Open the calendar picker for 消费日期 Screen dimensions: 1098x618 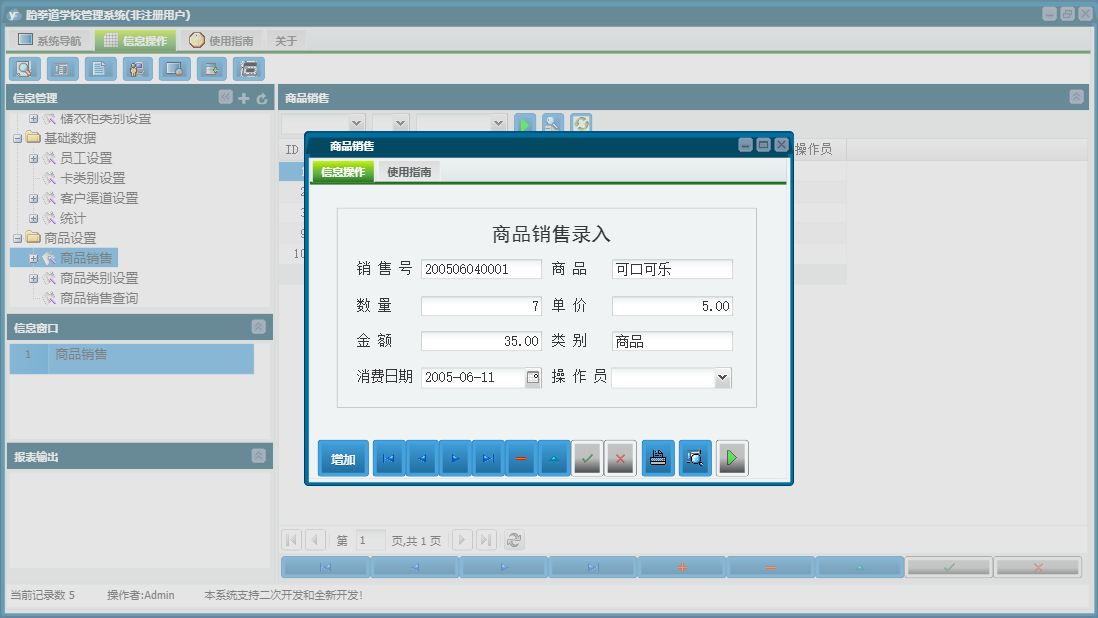click(x=532, y=377)
